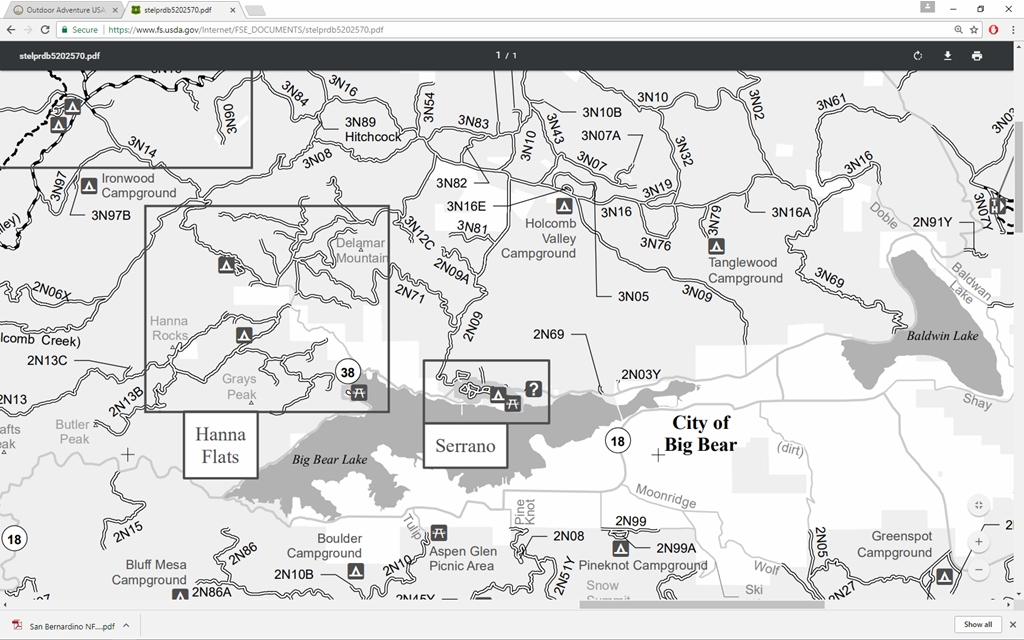This screenshot has width=1024, height=640.
Task: Print the PDF map
Action: click(x=976, y=56)
